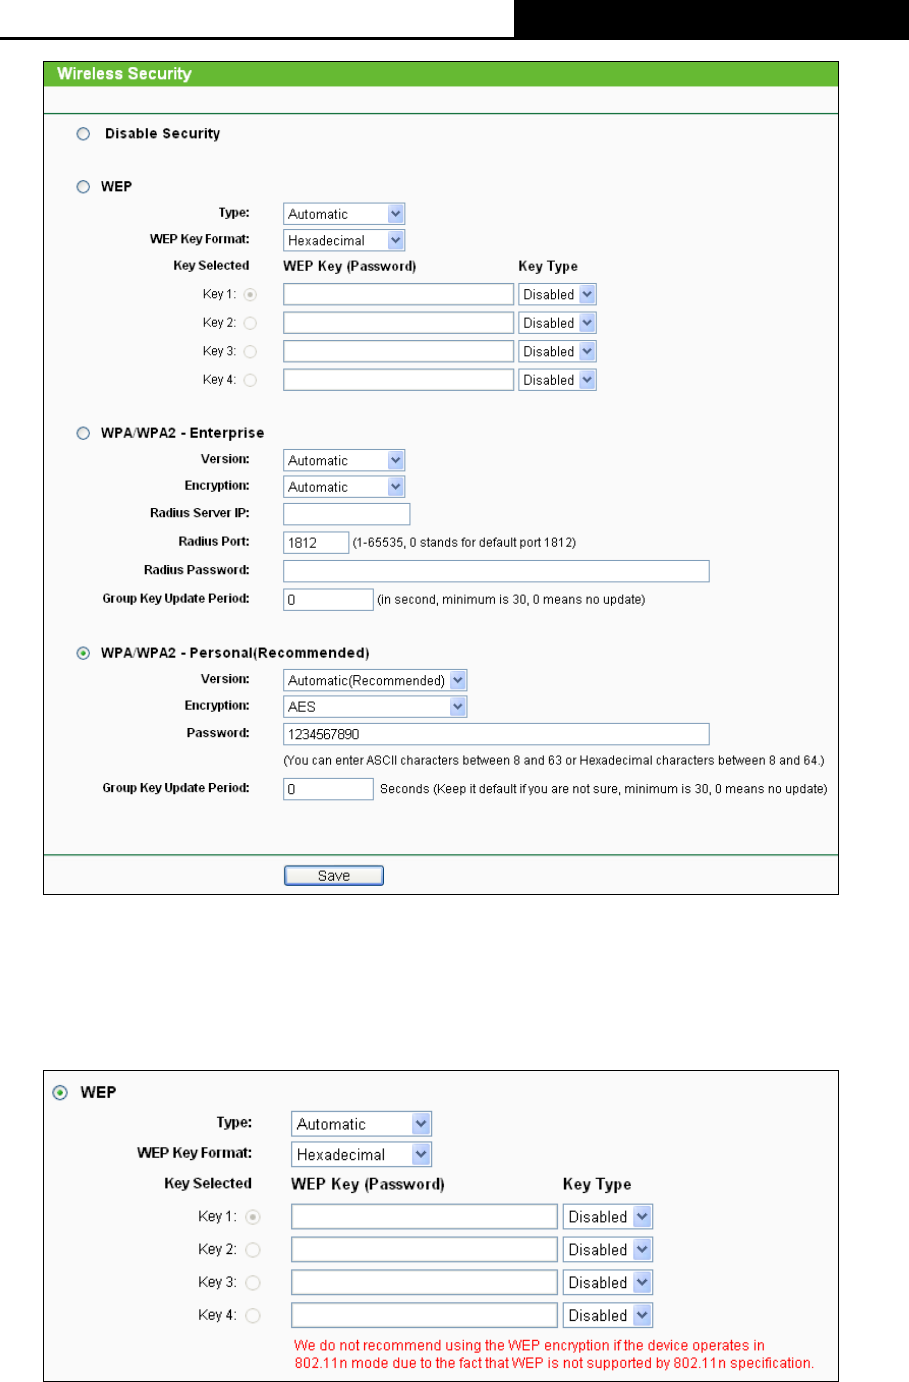Open Key 4 Disabled dropdown in lower panel
The image size is (909, 1382).
click(608, 1315)
